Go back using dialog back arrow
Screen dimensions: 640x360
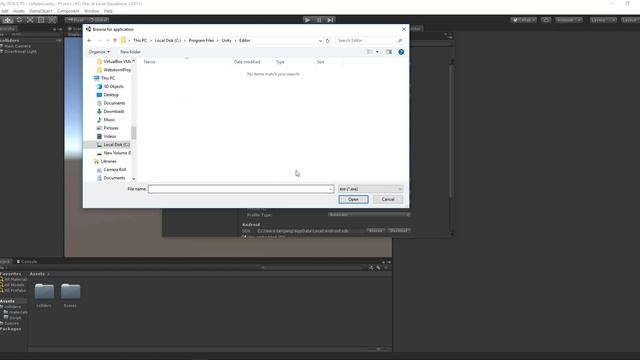89,40
